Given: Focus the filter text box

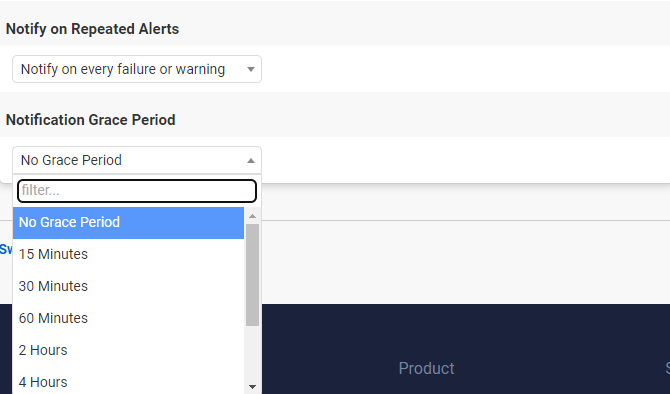Looking at the screenshot, I should pyautogui.click(x=137, y=191).
